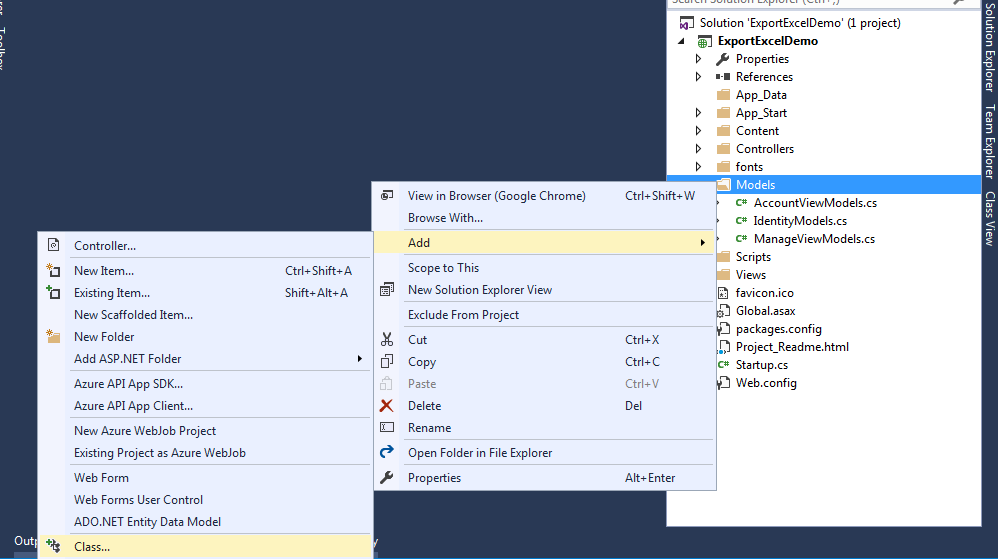
Task: Click the Existing Item icon
Action: tap(53, 293)
